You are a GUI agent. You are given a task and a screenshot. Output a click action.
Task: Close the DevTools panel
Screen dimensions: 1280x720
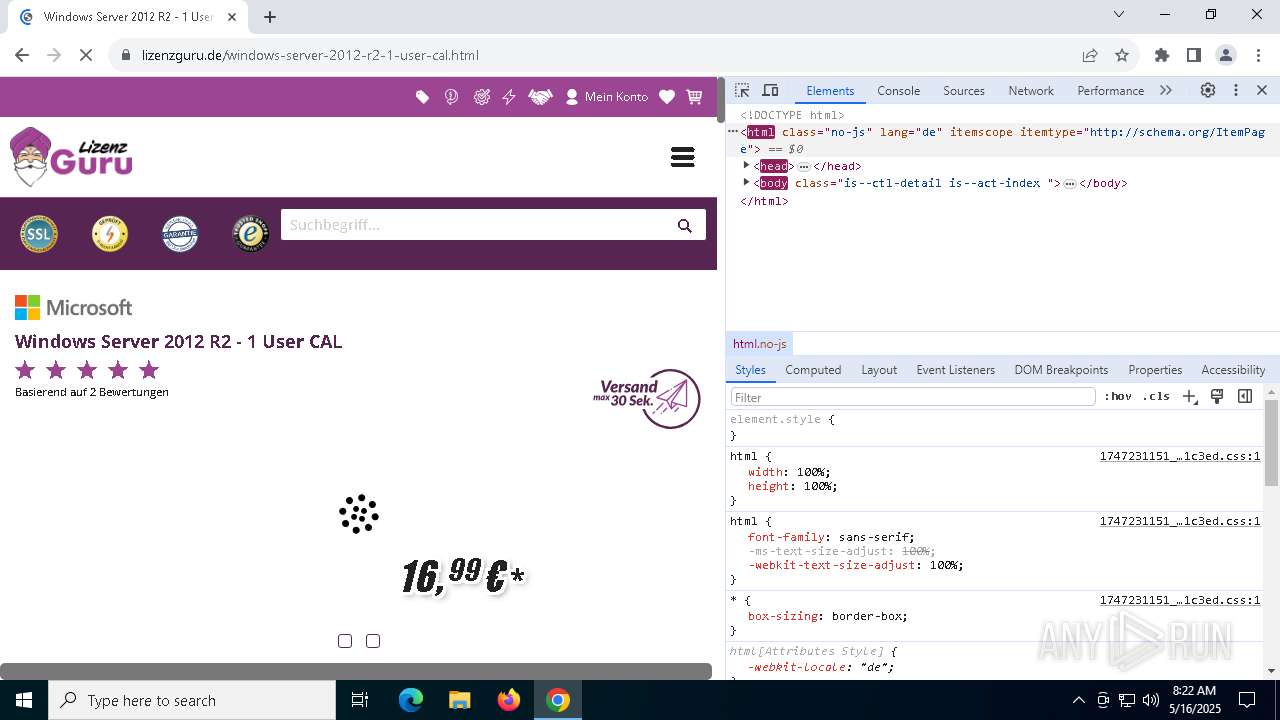click(x=1262, y=90)
